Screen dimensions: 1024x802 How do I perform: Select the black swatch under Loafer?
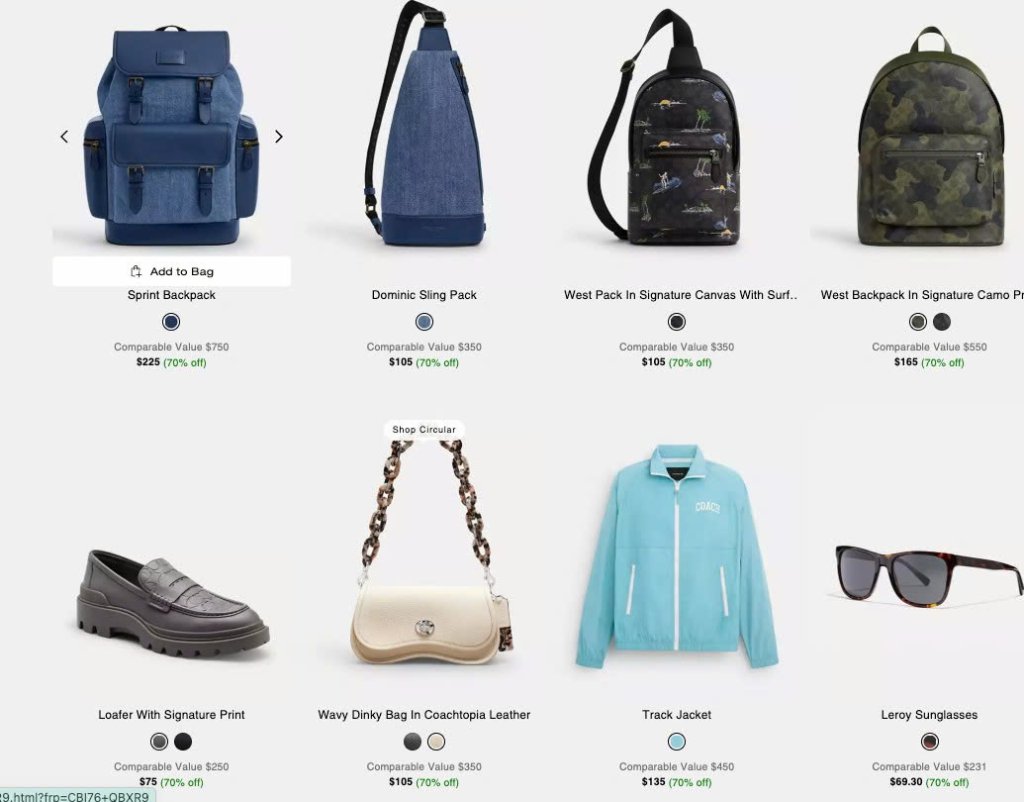183,742
